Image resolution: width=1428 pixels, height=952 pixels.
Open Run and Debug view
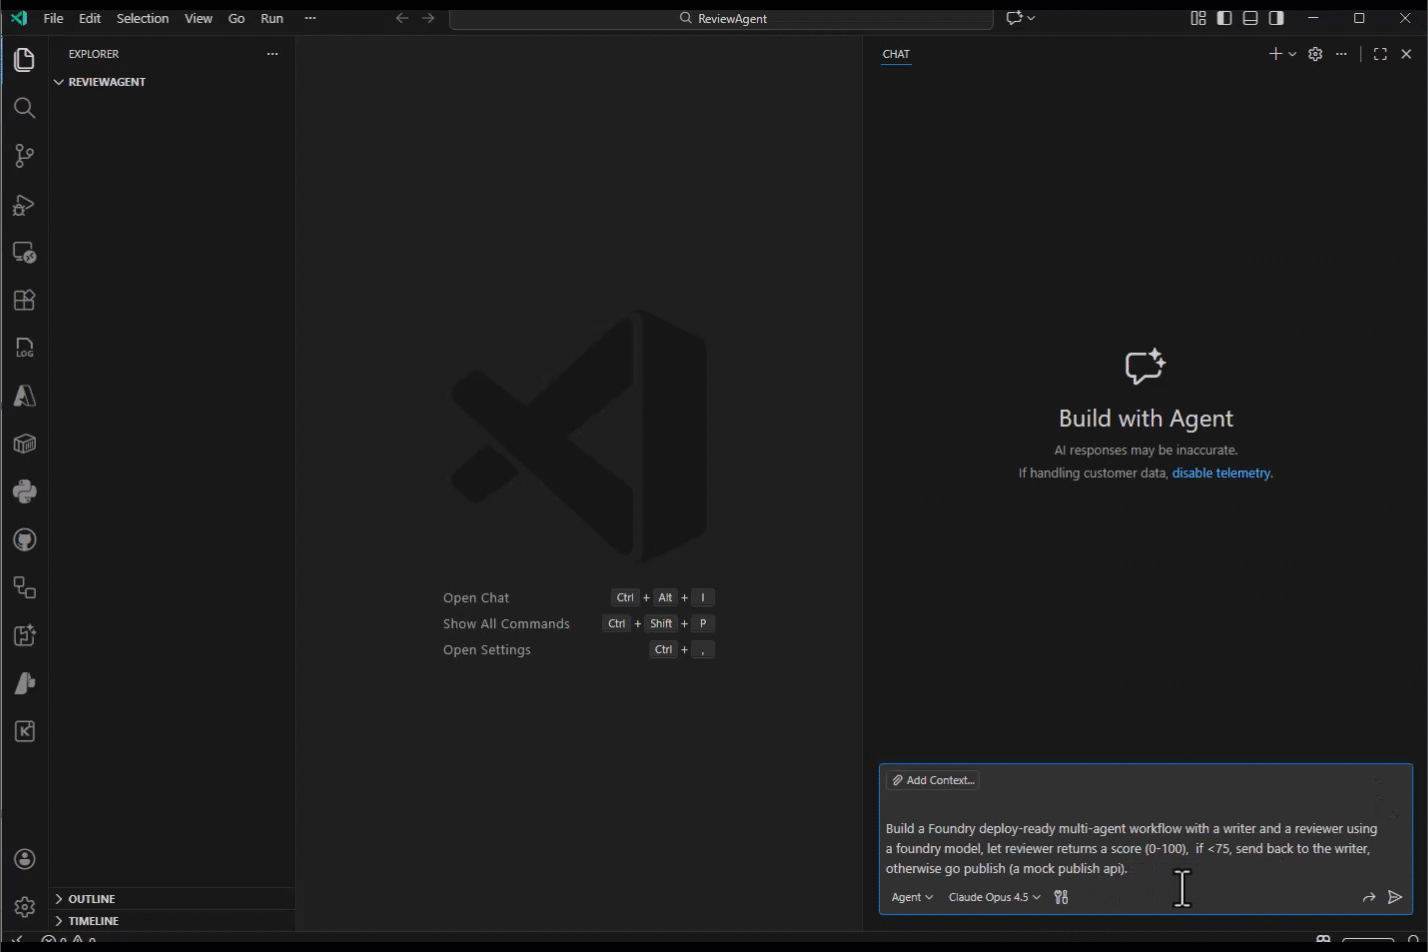point(25,205)
